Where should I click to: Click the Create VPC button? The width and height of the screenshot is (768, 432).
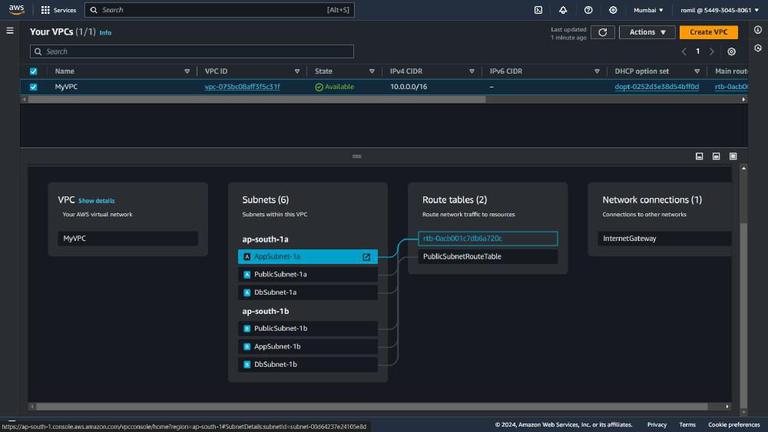pyautogui.click(x=708, y=32)
